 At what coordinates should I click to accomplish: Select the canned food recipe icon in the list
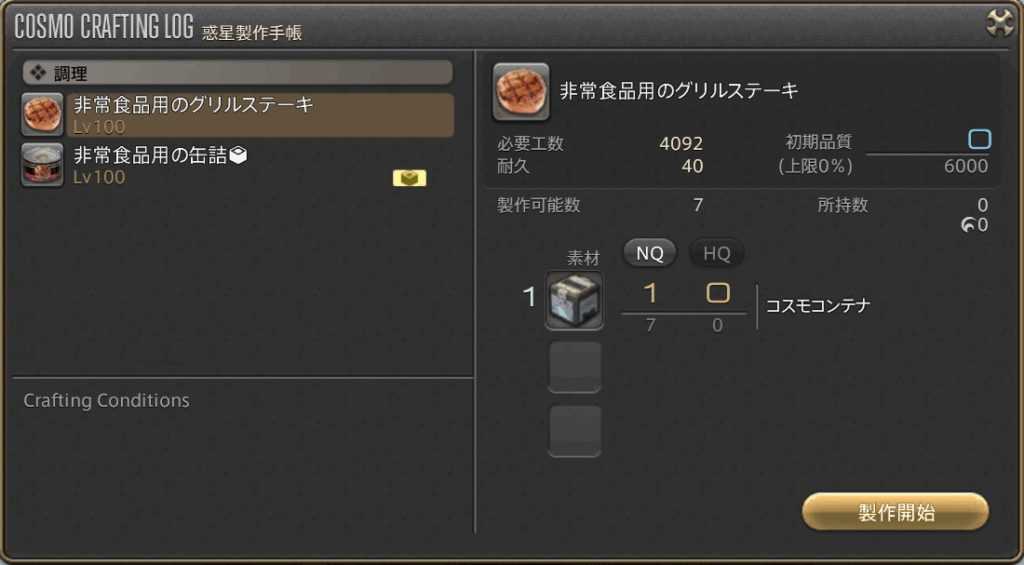tap(42, 165)
